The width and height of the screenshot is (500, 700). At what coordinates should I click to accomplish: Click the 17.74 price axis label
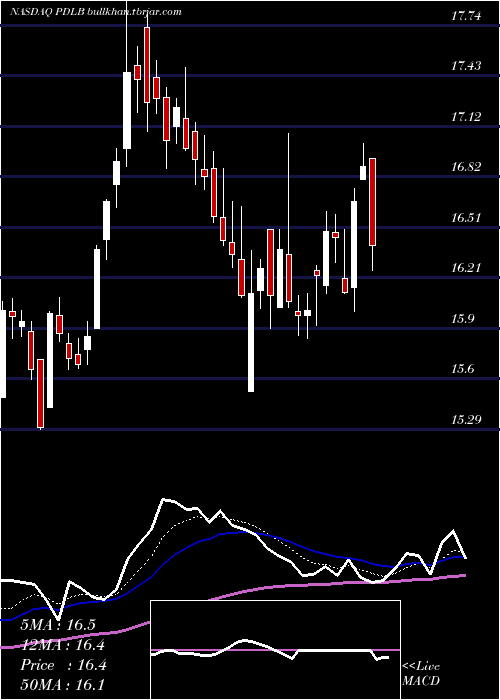466,17
